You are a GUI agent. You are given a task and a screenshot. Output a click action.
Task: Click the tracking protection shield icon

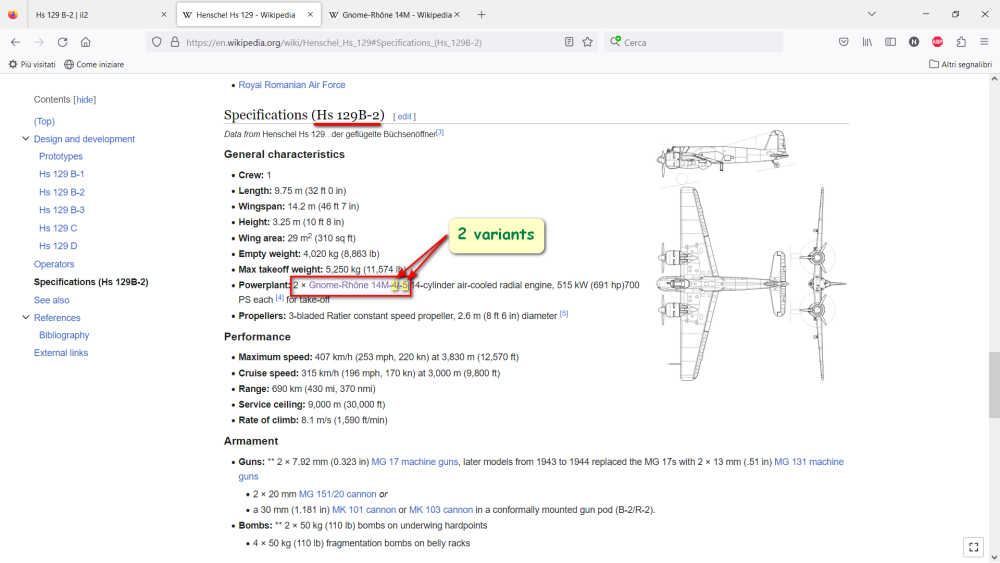(x=155, y=42)
